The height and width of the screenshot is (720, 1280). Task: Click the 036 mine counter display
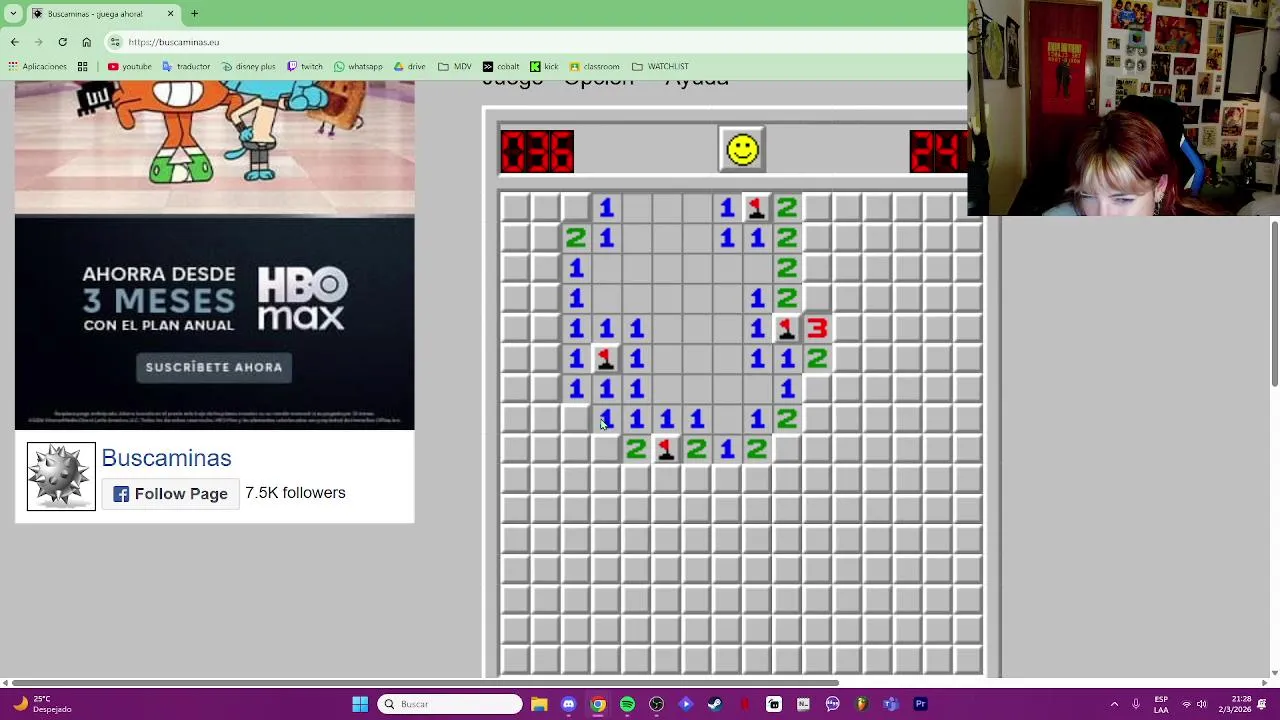537,151
